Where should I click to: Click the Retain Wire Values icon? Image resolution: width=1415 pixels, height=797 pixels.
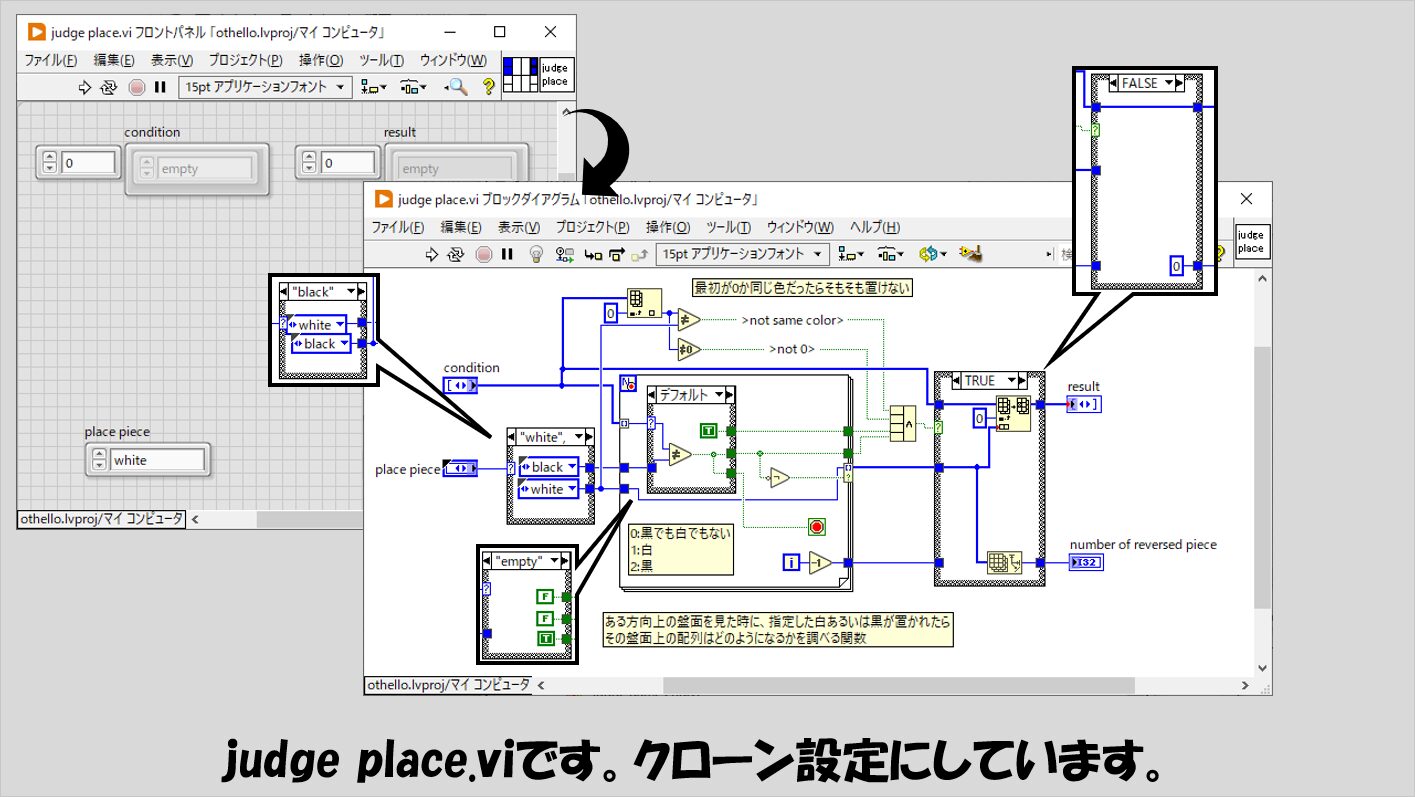point(564,254)
